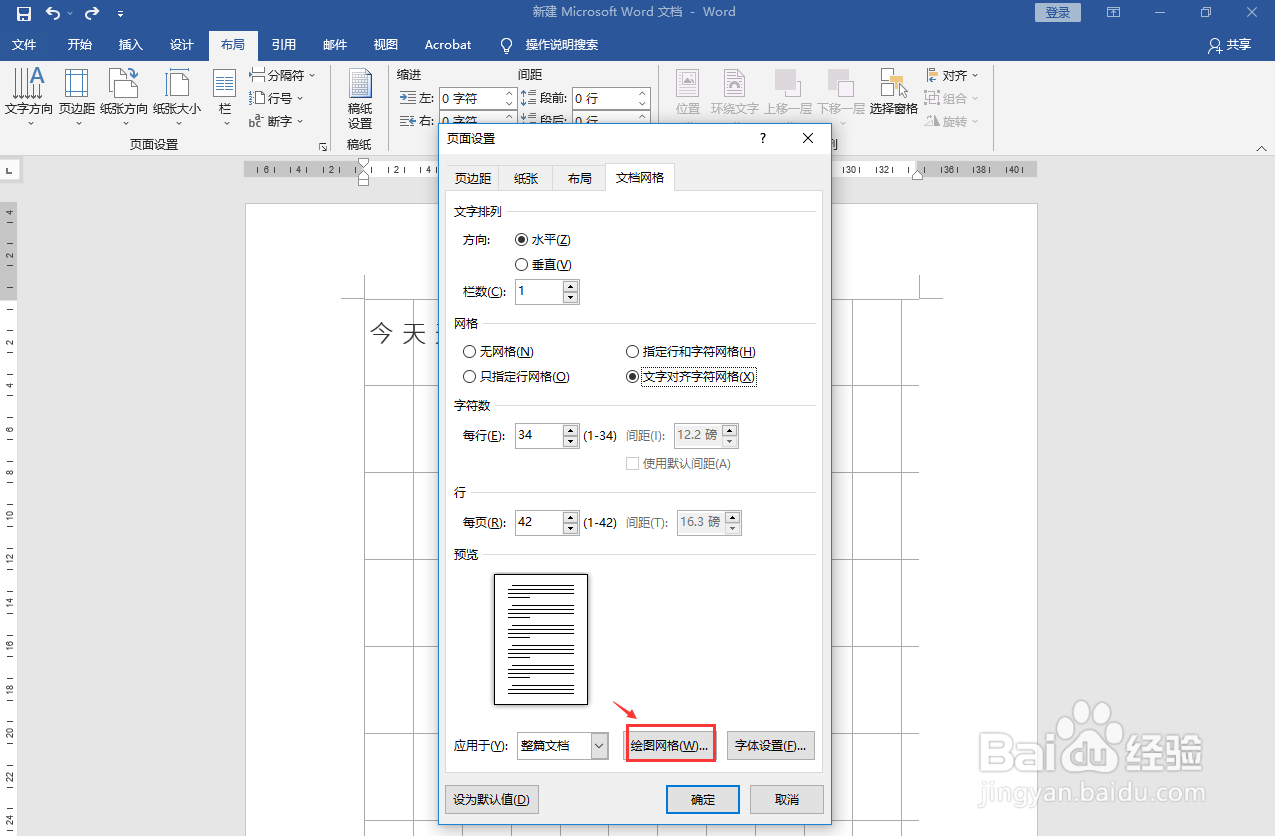The width and height of the screenshot is (1275, 836).
Task: Click the 设为默认值(D) button
Action: (x=491, y=799)
